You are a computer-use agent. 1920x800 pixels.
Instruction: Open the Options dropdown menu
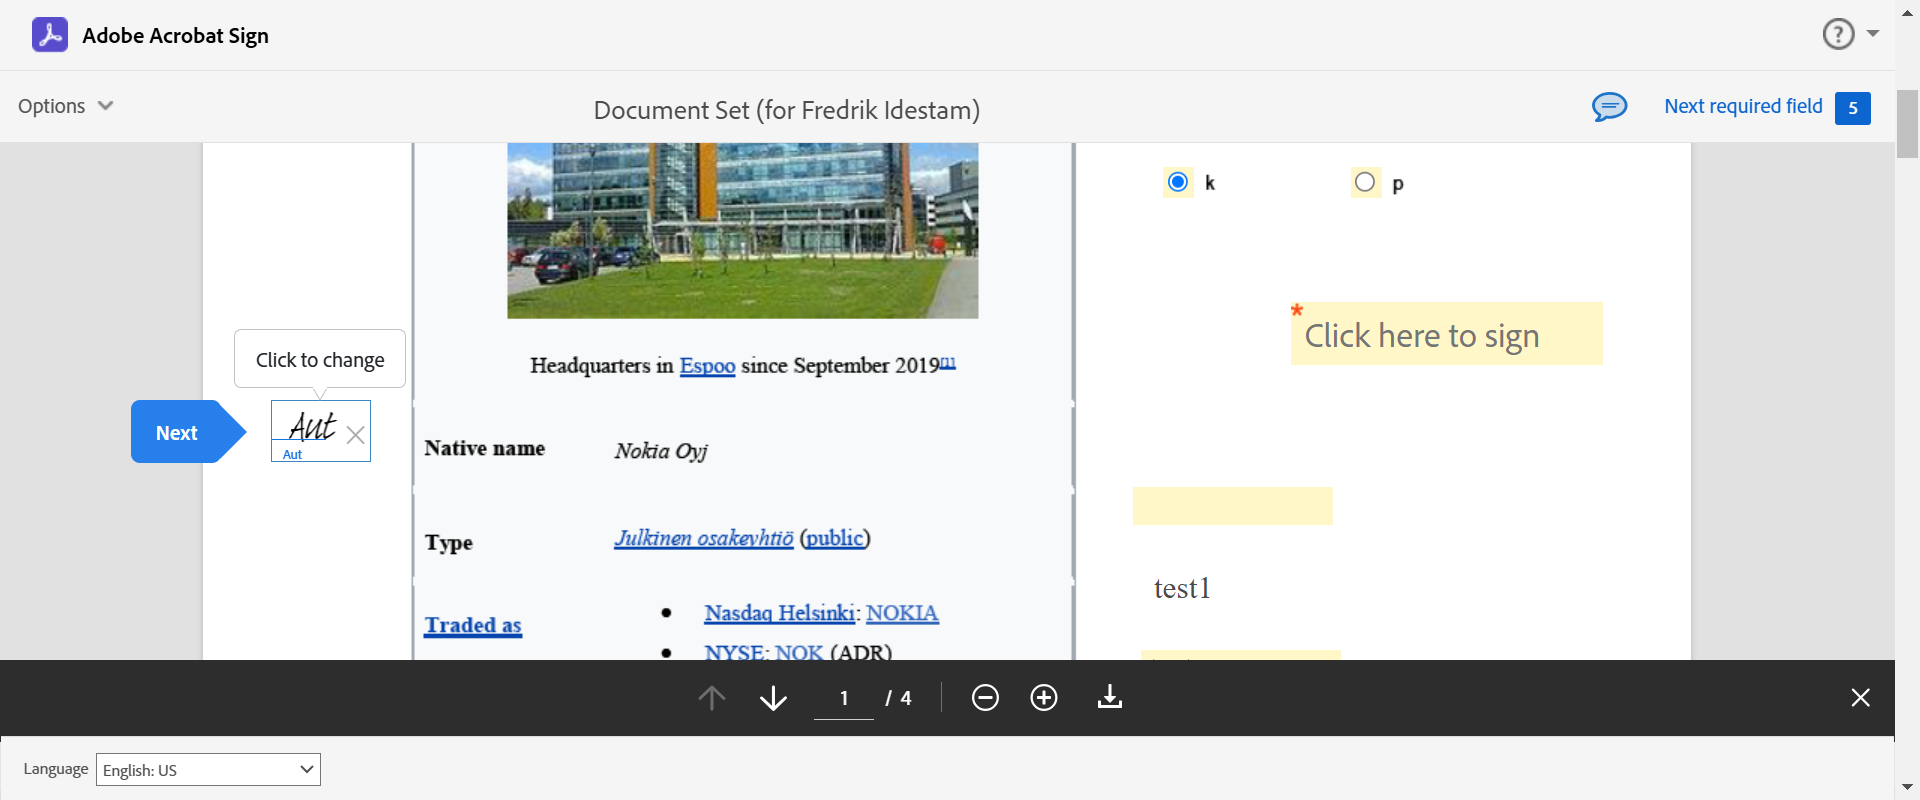coord(65,106)
